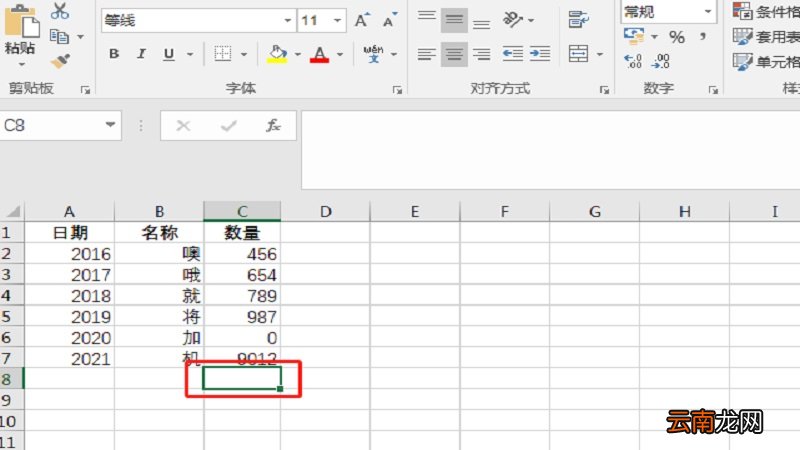
Task: Open fill color dropdown arrow
Action: pyautogui.click(x=297, y=54)
